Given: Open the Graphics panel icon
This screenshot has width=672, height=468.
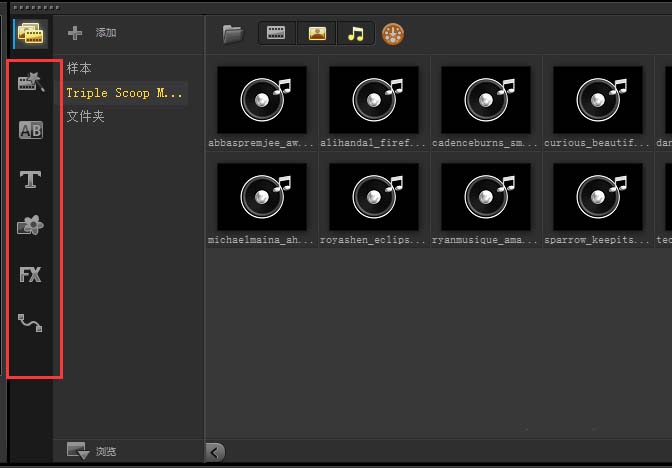Looking at the screenshot, I should [30, 225].
